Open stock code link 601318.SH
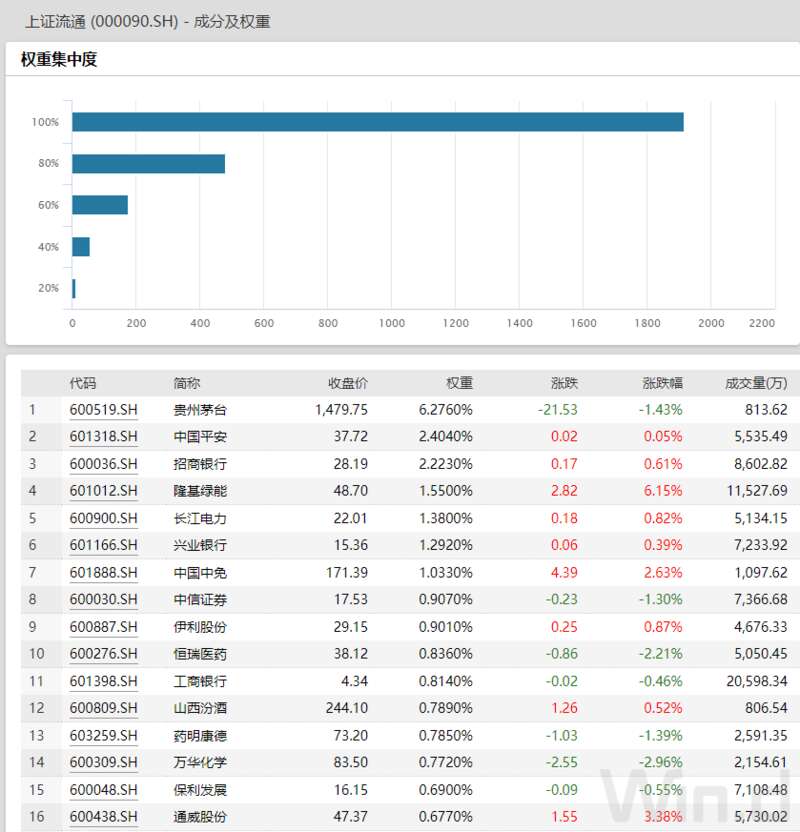The height and width of the screenshot is (832, 800). tap(103, 437)
